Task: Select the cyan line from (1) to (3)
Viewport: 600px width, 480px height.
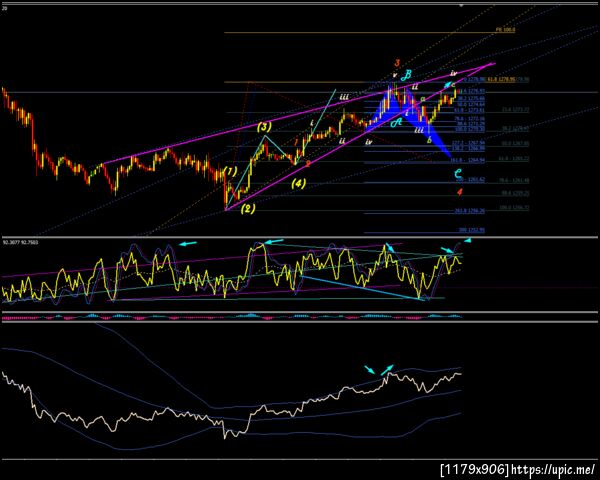Action: (x=246, y=173)
